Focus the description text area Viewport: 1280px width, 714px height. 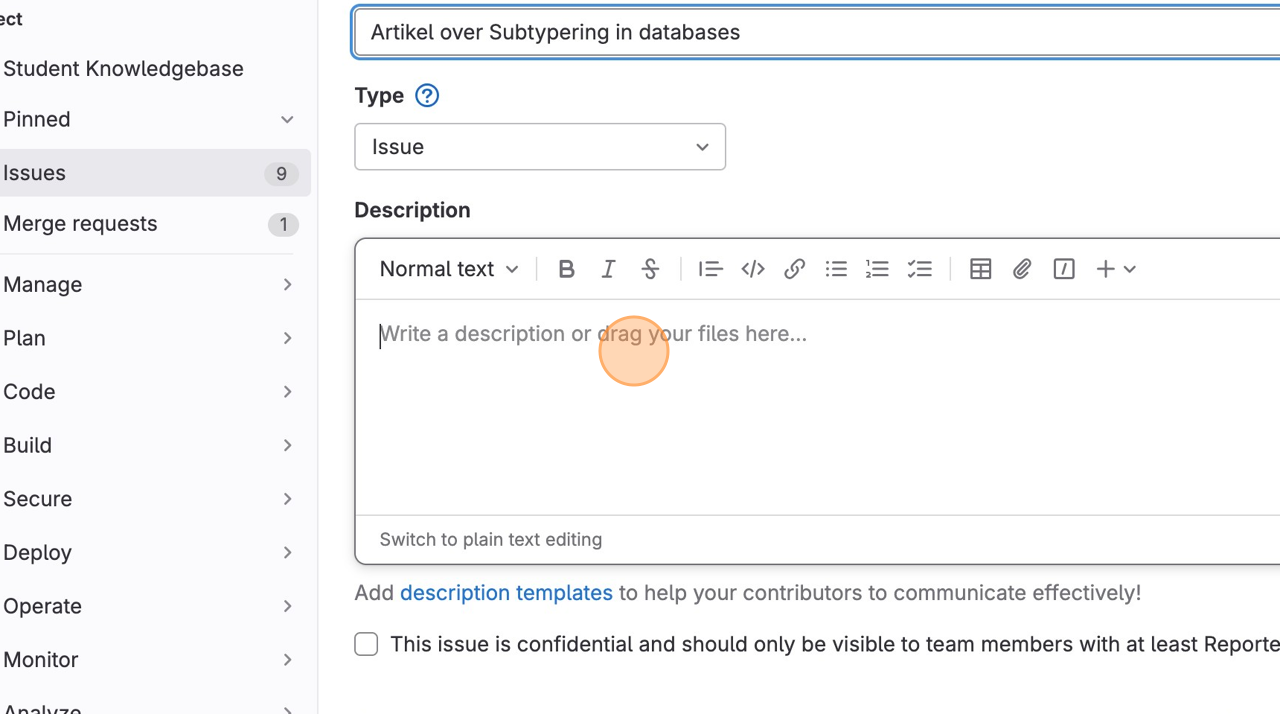click(x=818, y=407)
